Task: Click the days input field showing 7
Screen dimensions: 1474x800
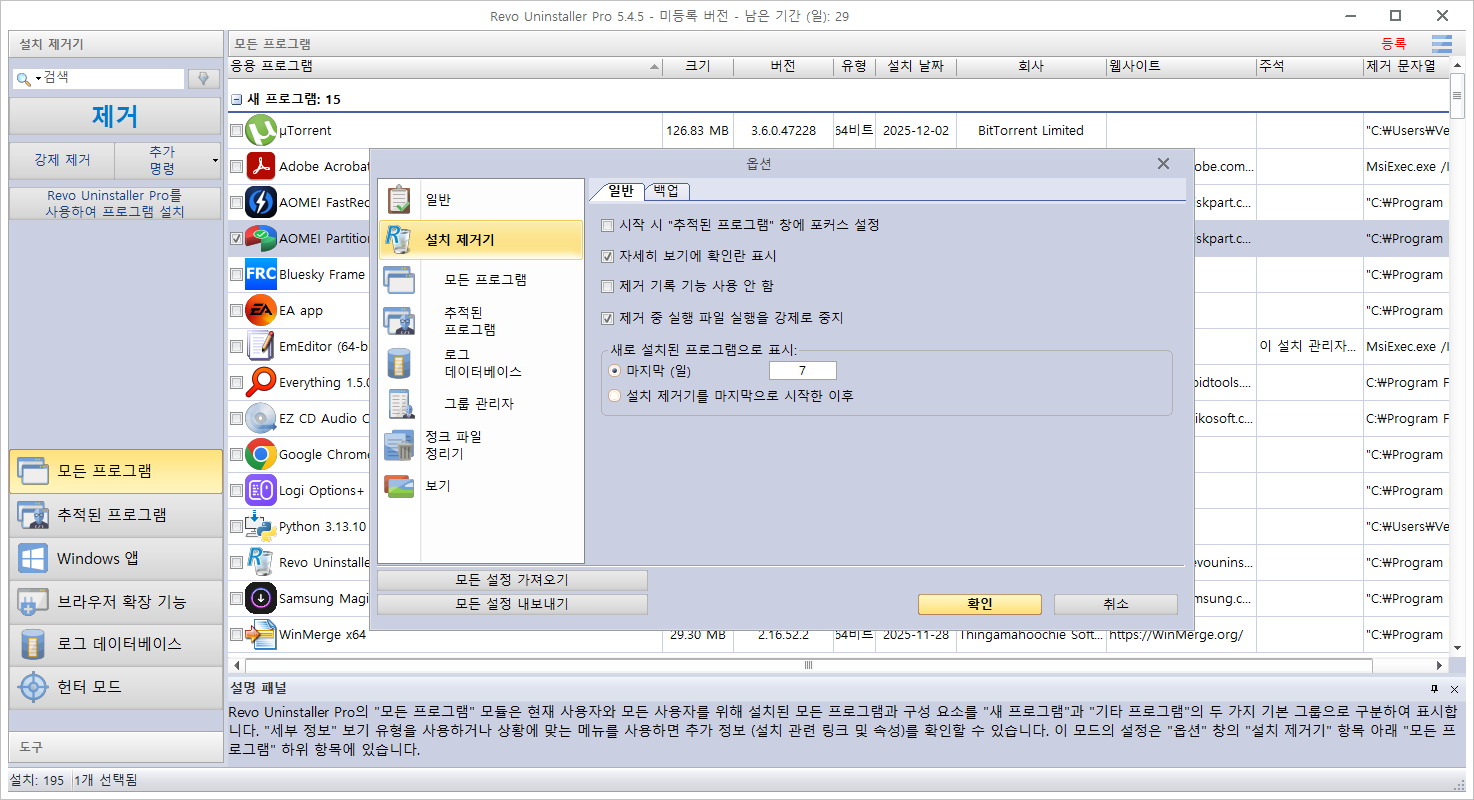Action: click(x=802, y=371)
